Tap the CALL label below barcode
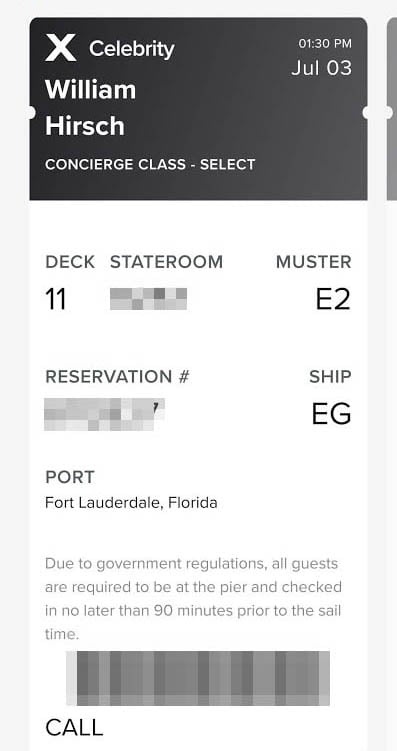The width and height of the screenshot is (397, 751). coord(74,728)
